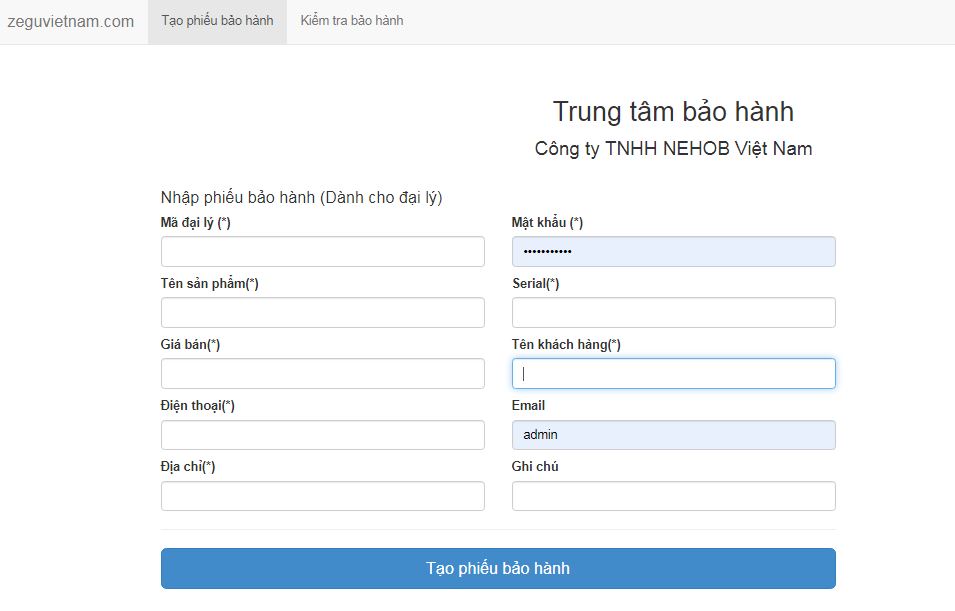This screenshot has height=611, width=955.
Task: Click the Ghi chú notes field
Action: (674, 496)
